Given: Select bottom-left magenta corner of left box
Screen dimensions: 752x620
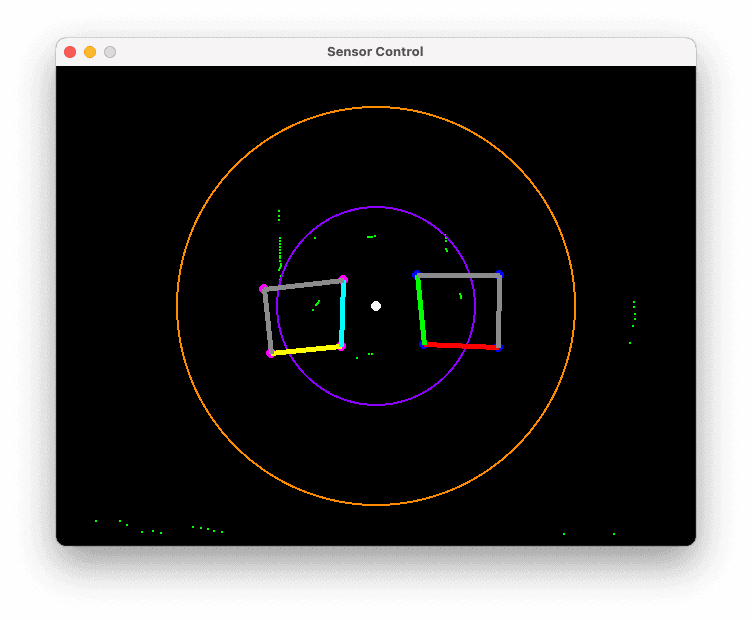Looking at the screenshot, I should point(270,354).
